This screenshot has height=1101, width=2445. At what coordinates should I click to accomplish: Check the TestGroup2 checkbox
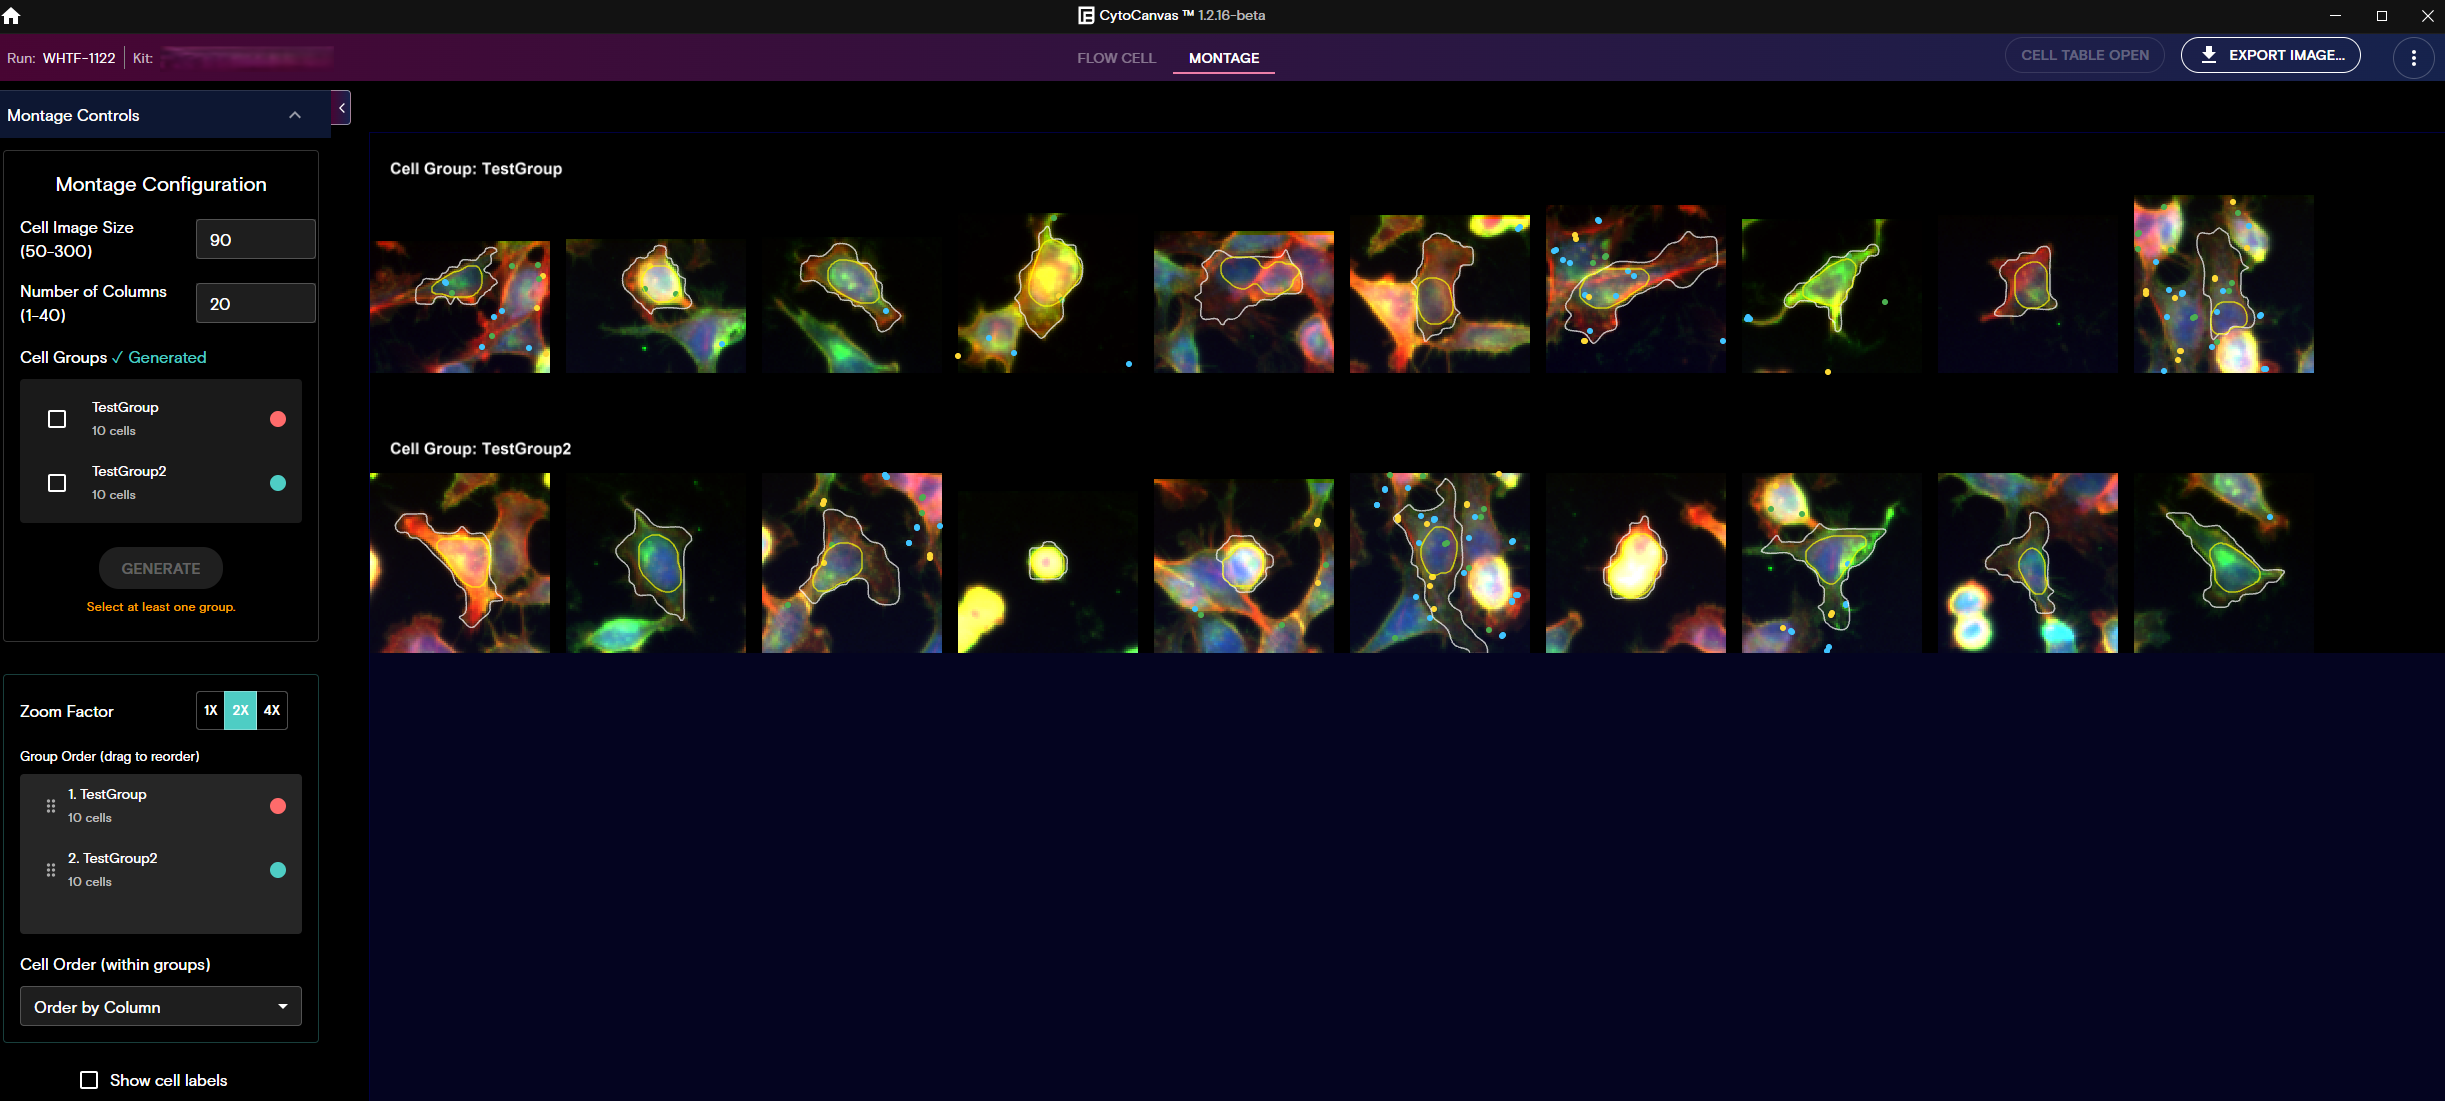click(x=57, y=483)
